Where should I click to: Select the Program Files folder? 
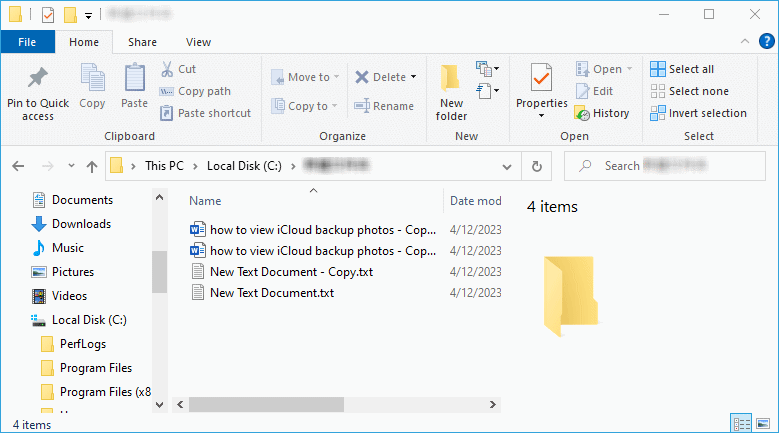[86, 368]
